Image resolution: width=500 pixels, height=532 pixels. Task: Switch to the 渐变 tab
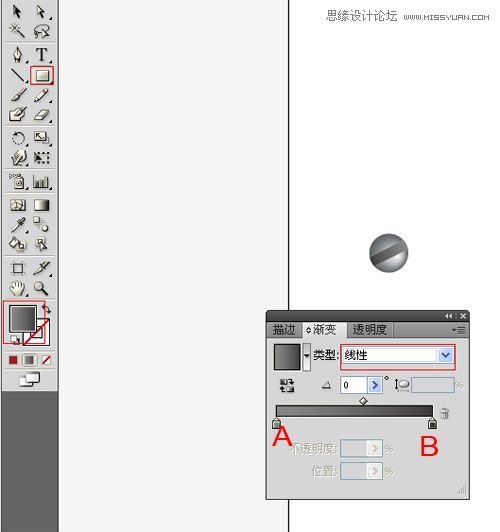(x=324, y=330)
